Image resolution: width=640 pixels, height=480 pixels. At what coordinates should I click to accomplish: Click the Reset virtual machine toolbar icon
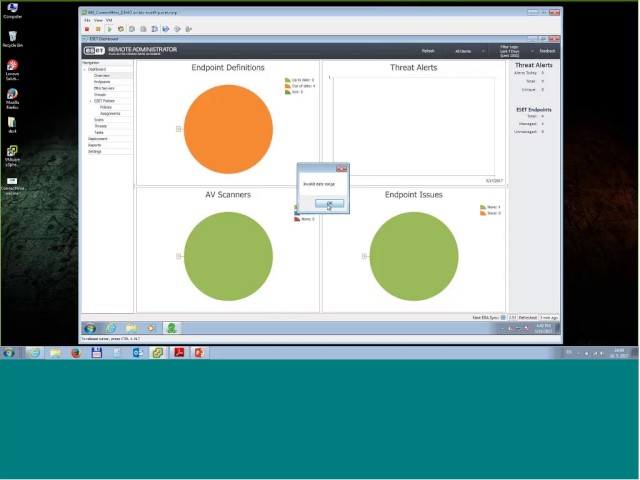point(121,29)
